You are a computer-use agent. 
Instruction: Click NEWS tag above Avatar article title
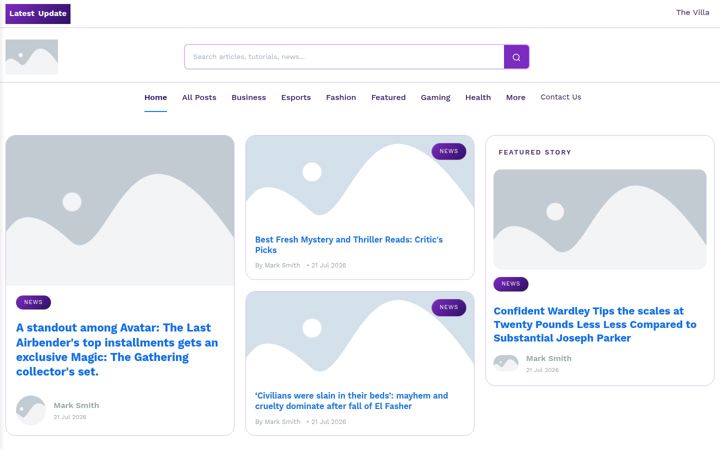(33, 302)
